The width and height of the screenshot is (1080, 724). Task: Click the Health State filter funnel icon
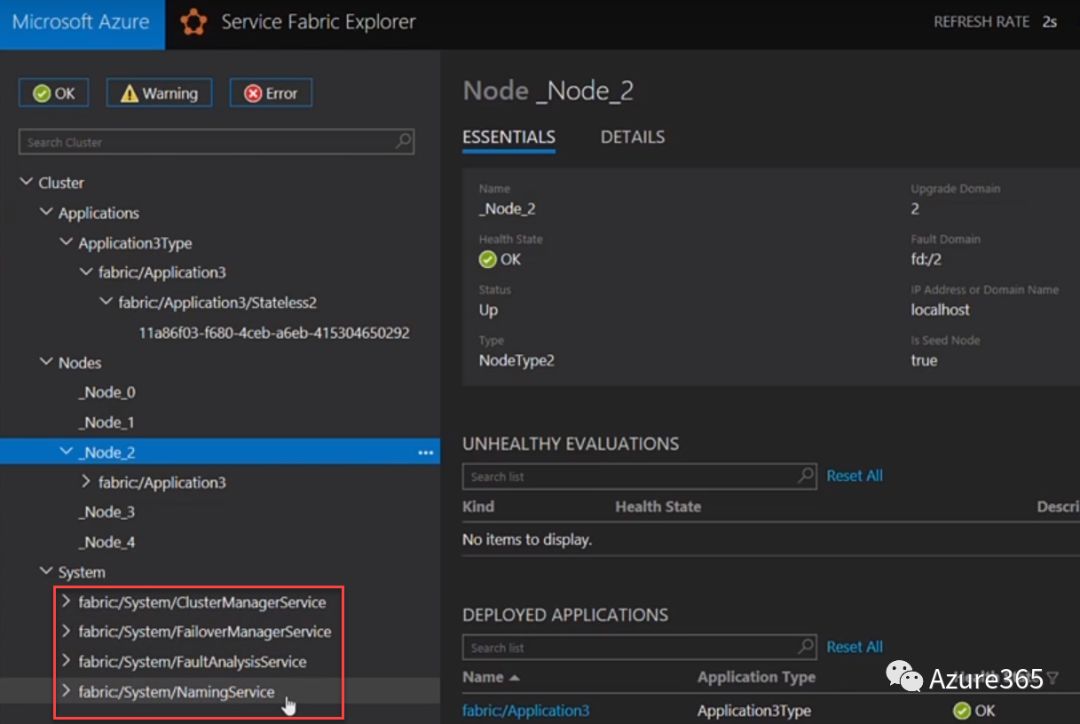pos(1052,678)
